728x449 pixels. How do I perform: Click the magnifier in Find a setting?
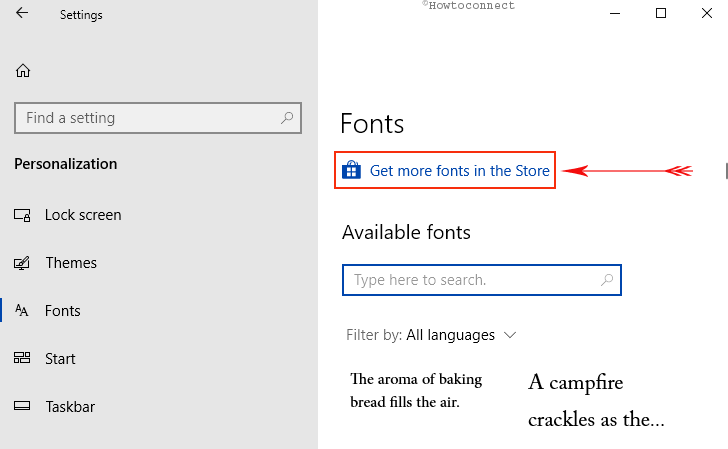287,118
